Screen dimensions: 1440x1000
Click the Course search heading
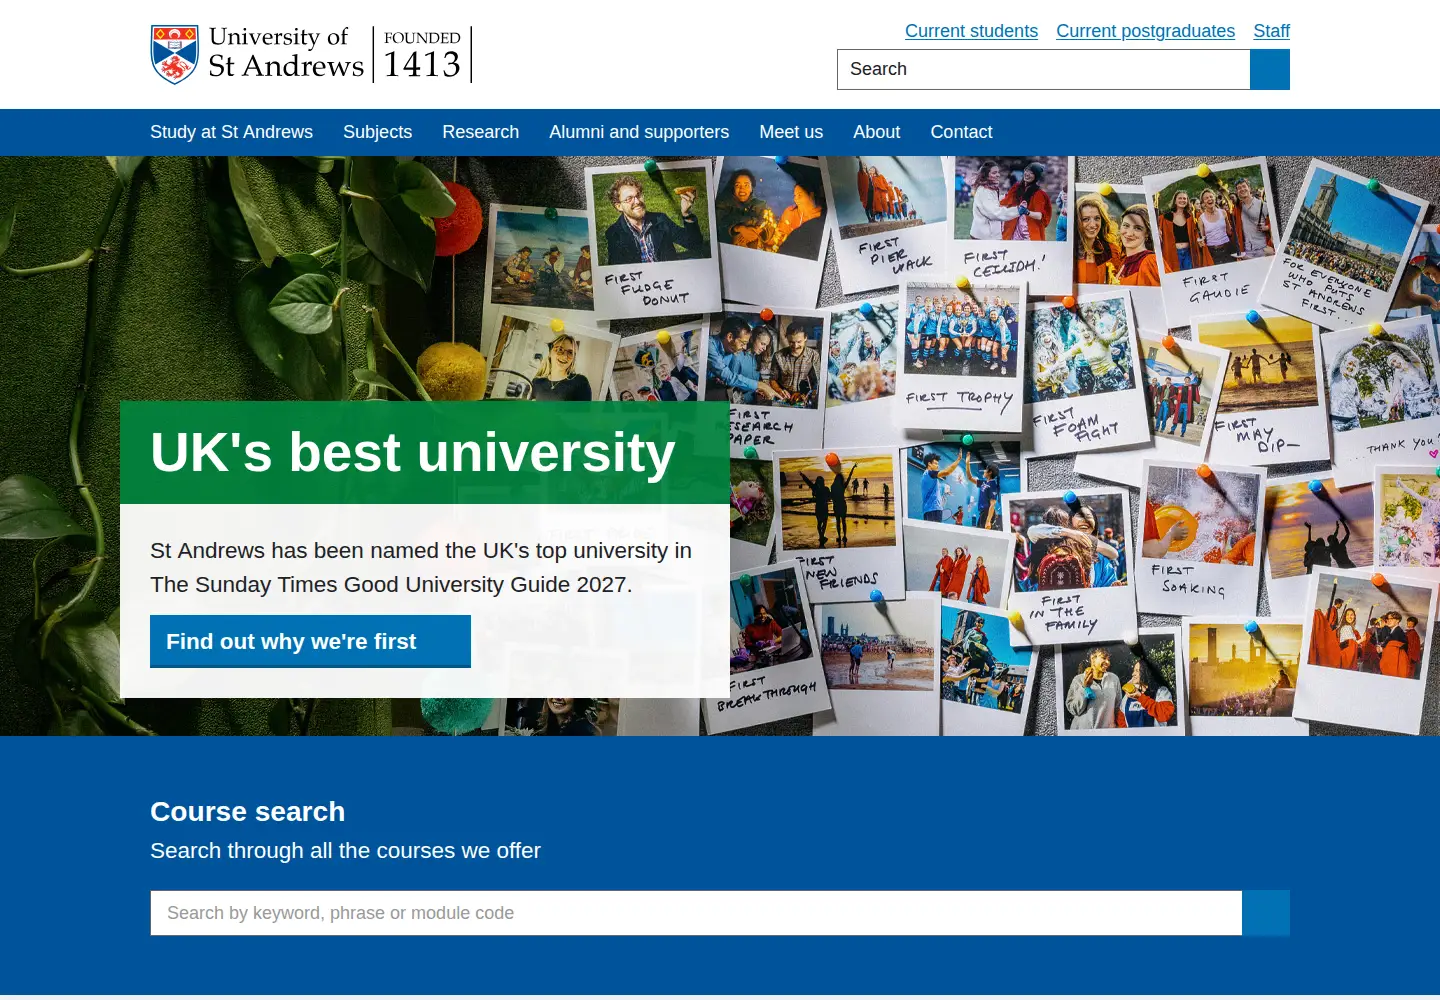point(247,811)
